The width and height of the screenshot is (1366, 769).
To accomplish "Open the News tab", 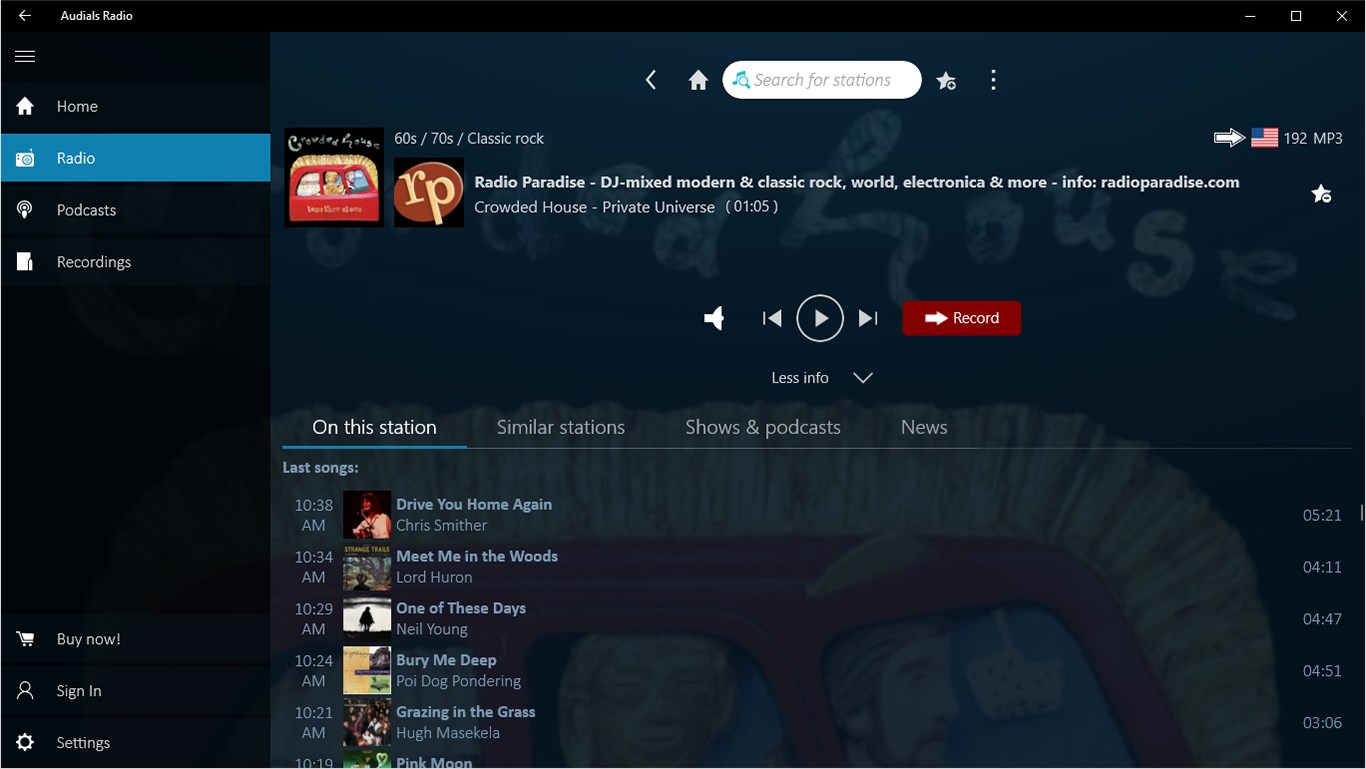I will tap(924, 427).
